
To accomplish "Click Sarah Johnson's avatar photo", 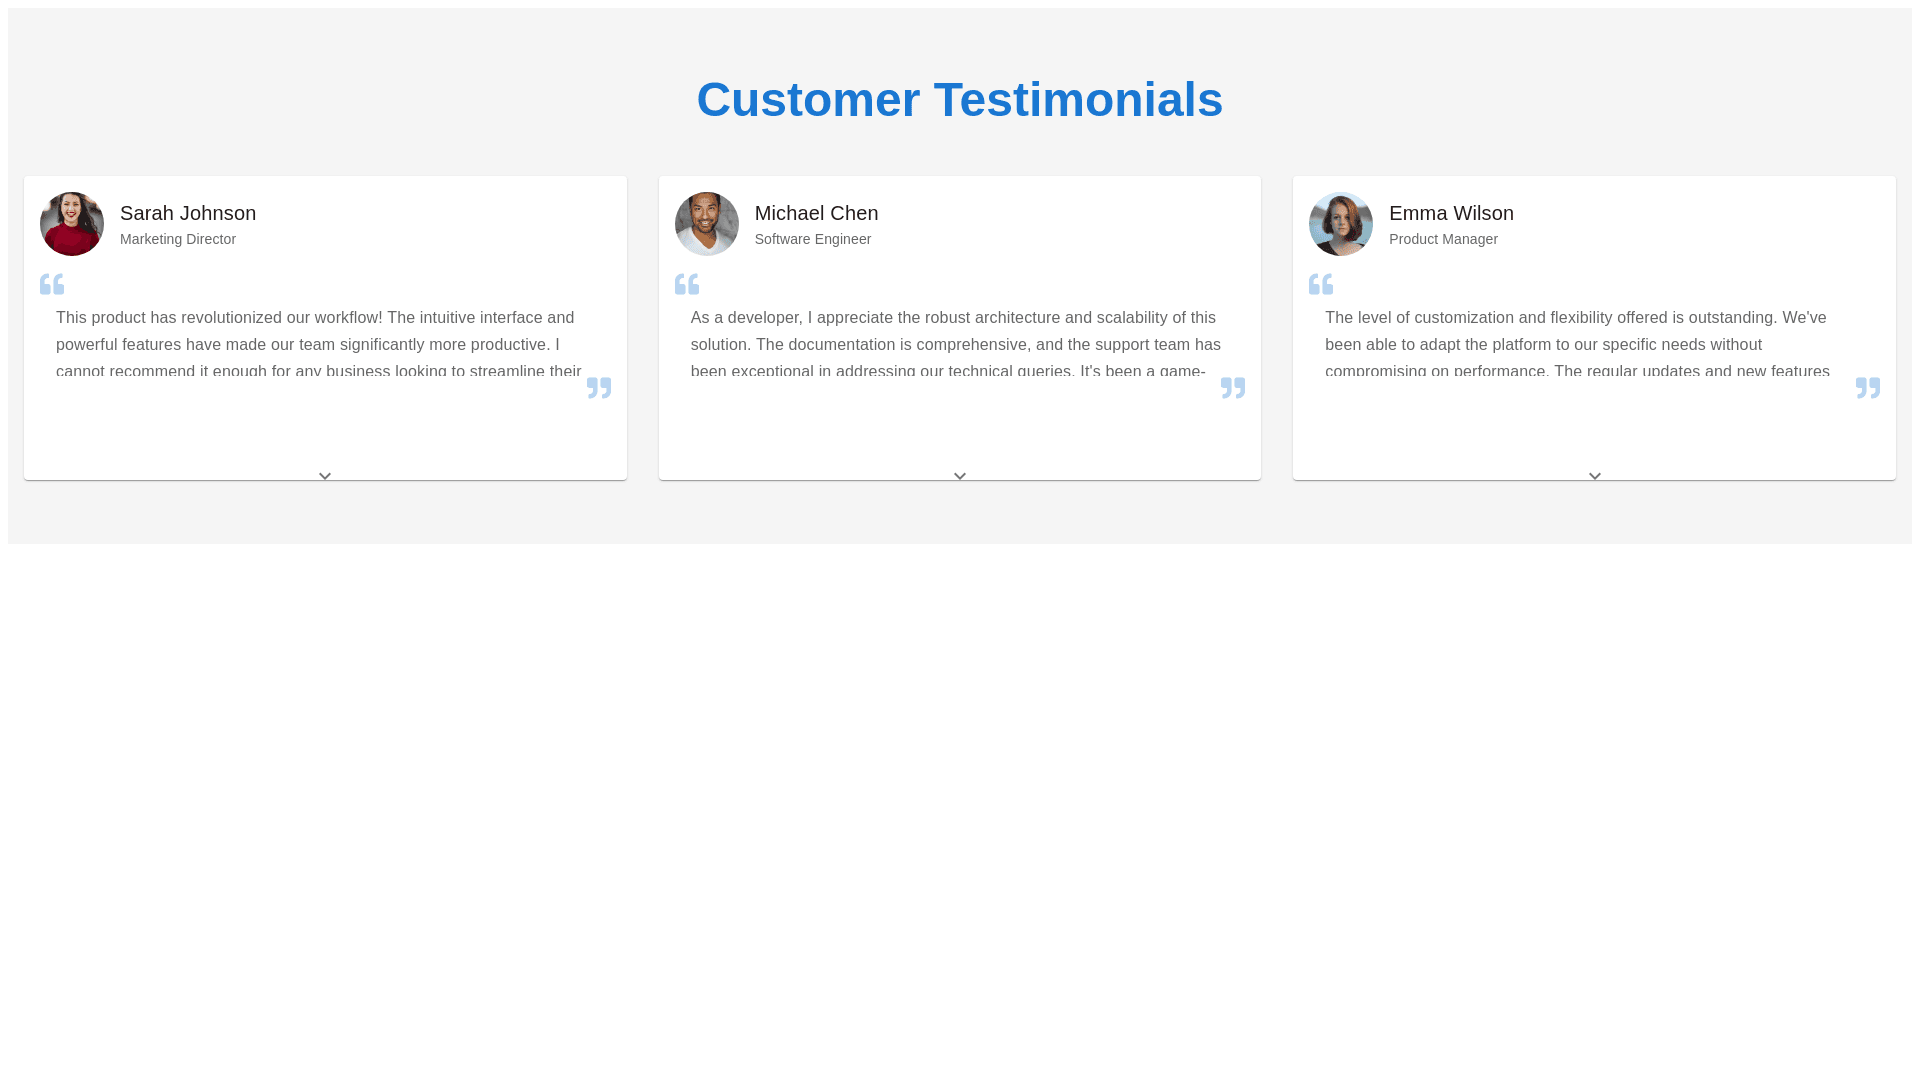I will (72, 224).
